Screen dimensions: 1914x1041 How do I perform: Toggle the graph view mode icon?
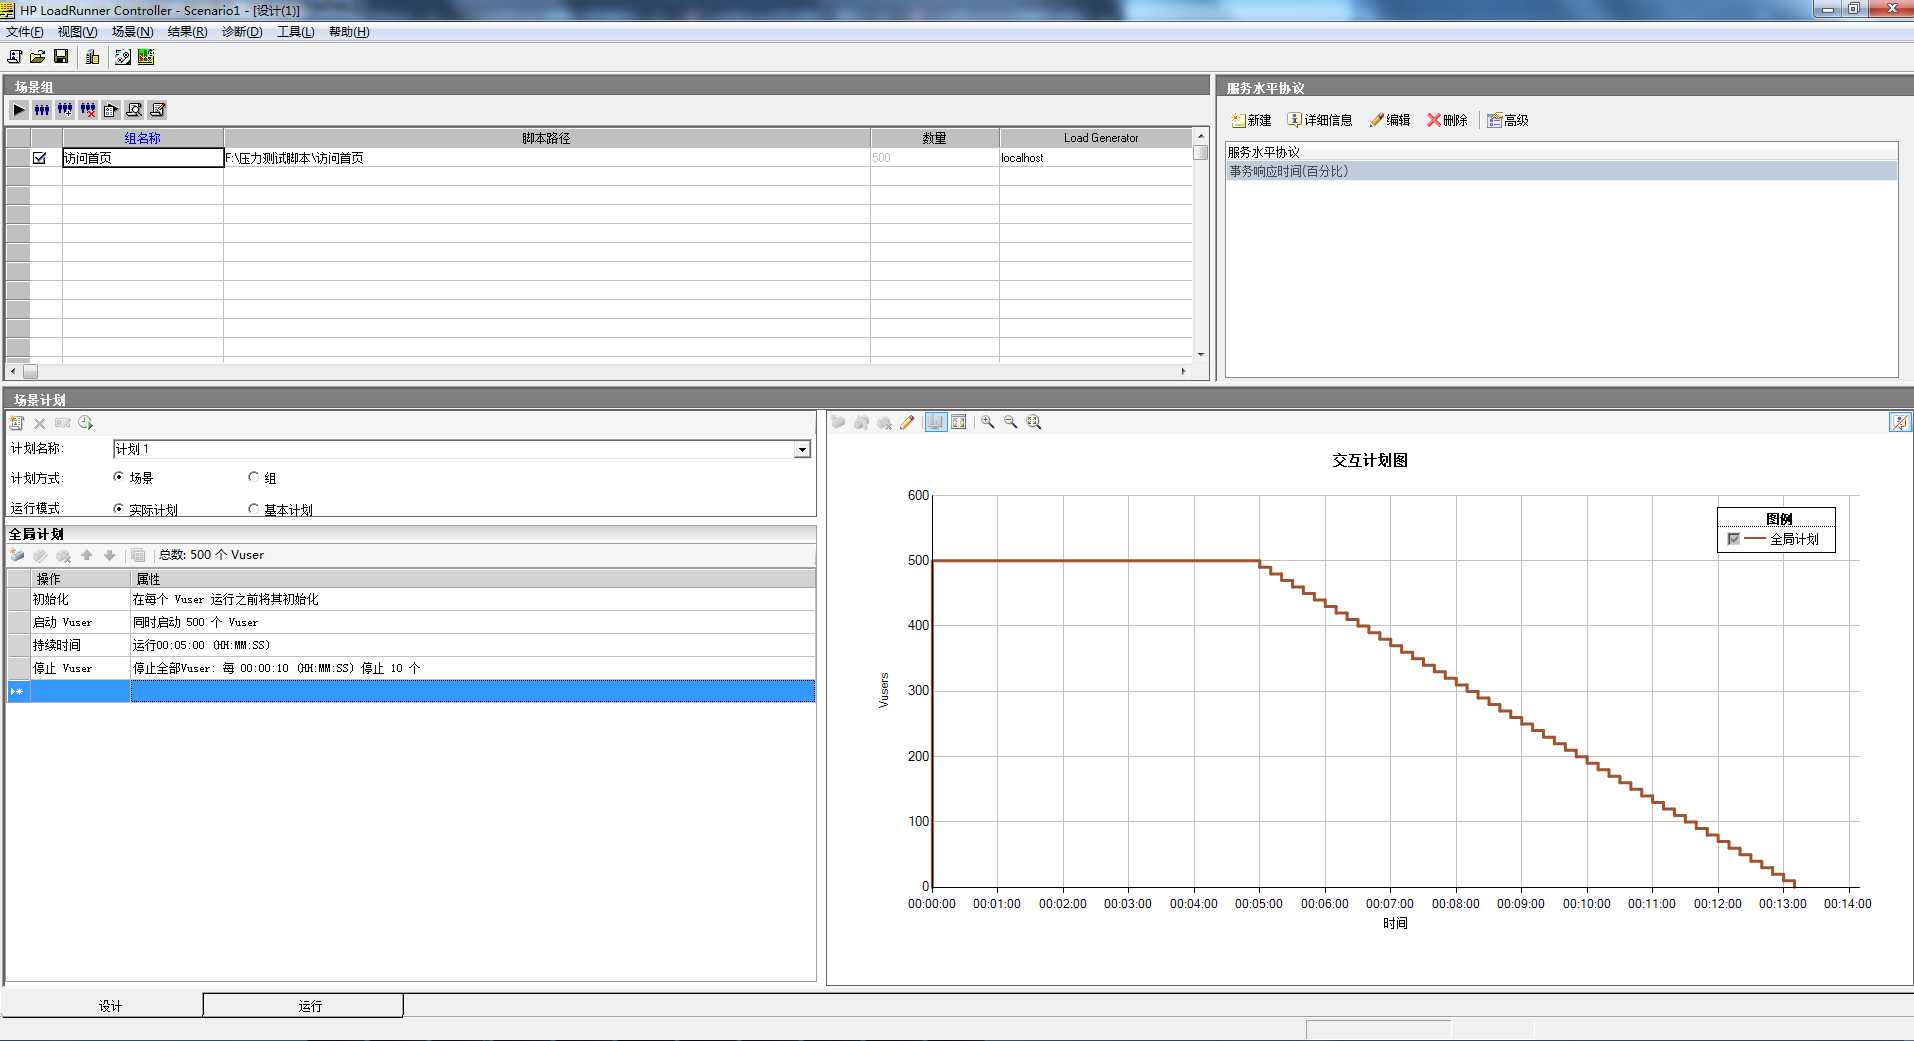[x=936, y=422]
